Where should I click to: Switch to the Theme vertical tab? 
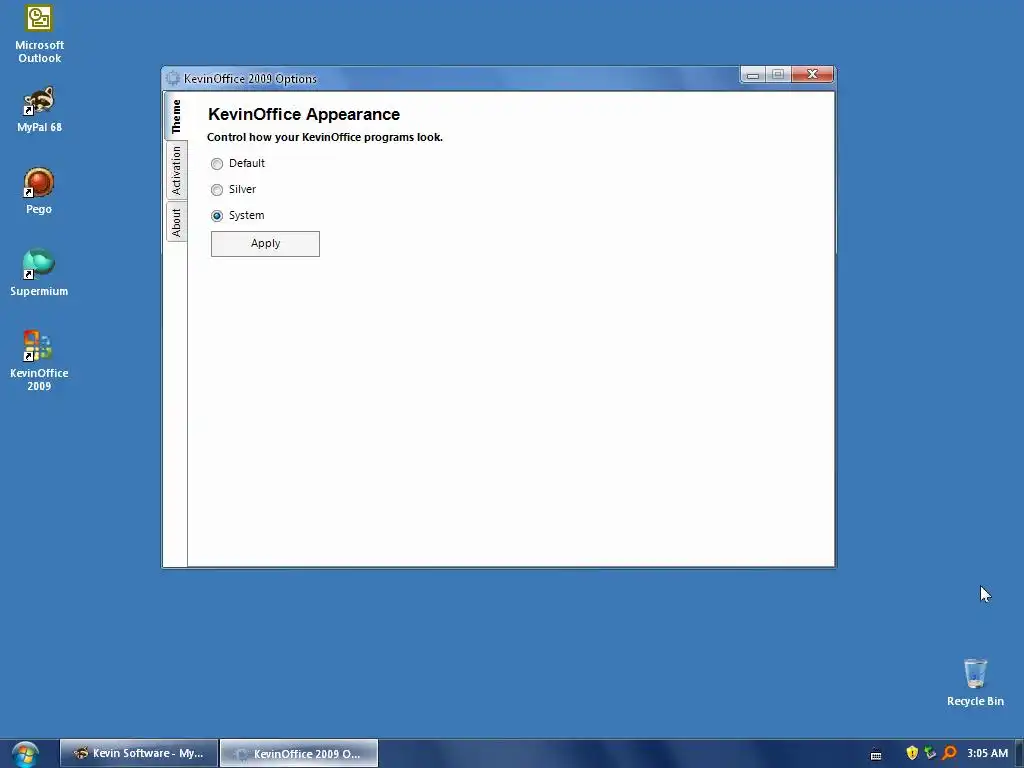coord(176,116)
